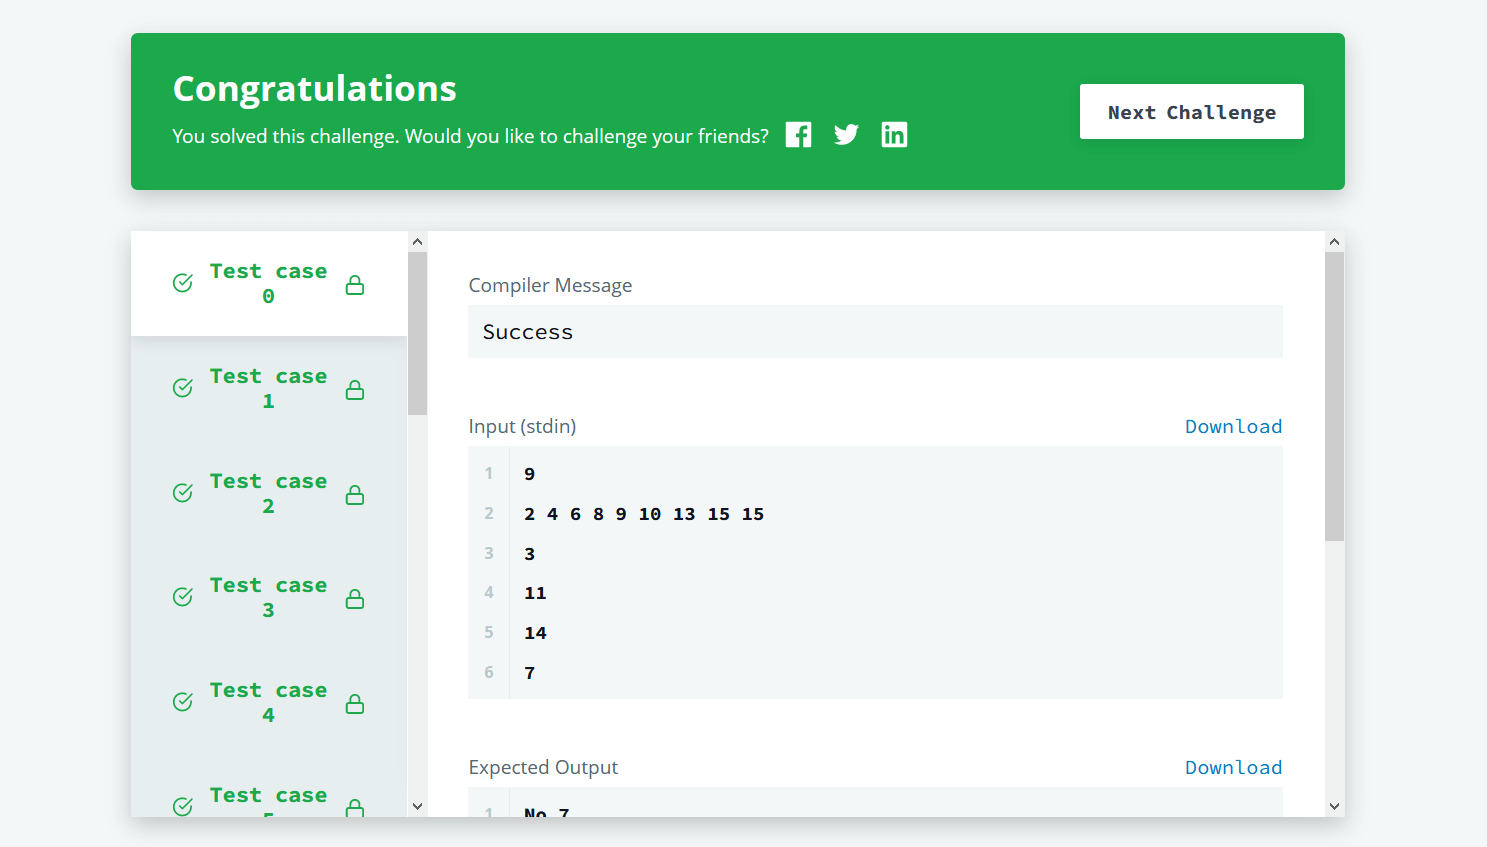
Task: Click the Next Challenge button
Action: click(x=1191, y=111)
